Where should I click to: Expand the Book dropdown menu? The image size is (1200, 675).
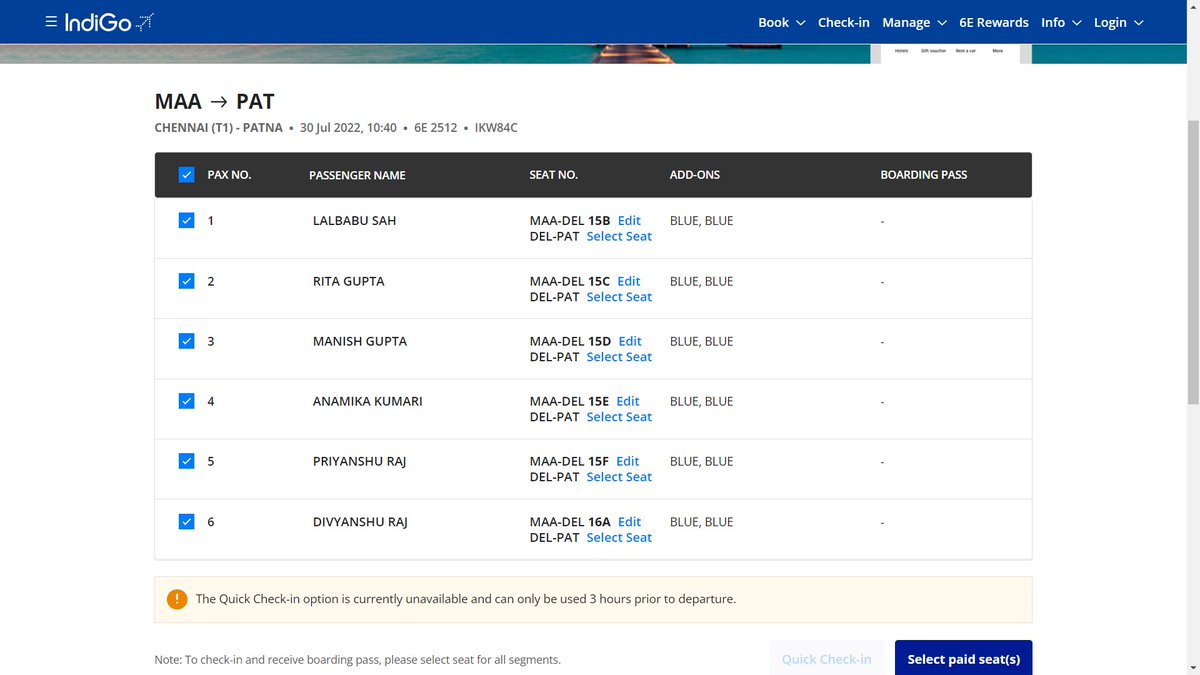click(782, 22)
